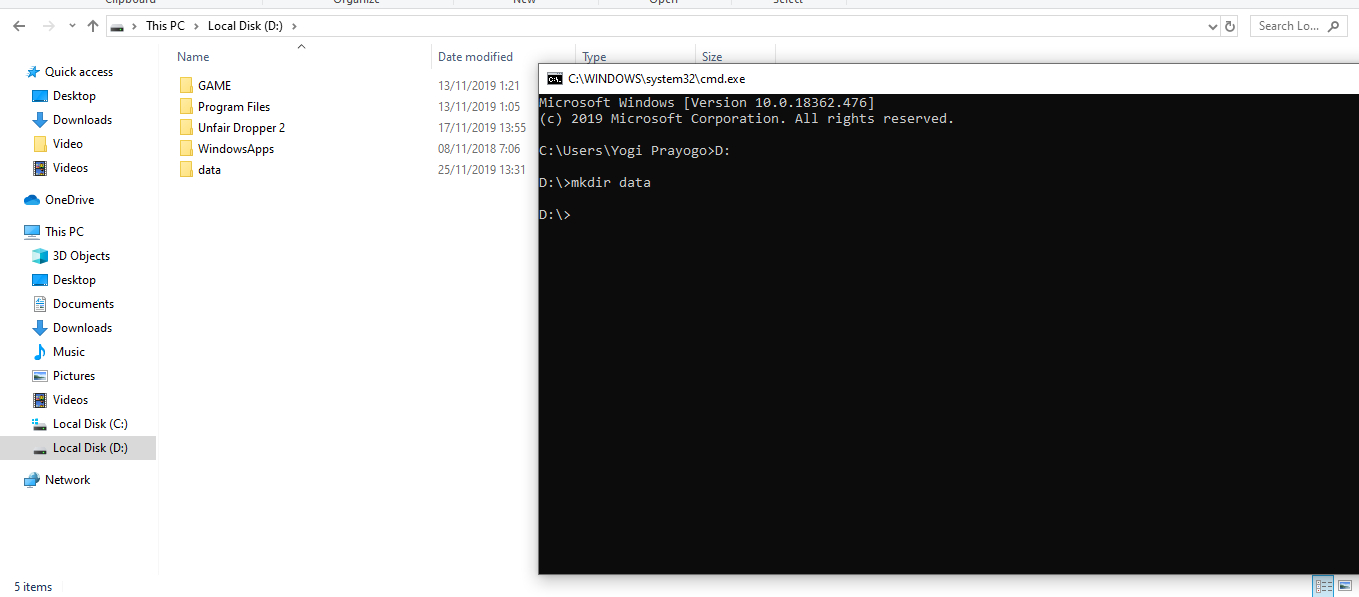Image resolution: width=1359 pixels, height=597 pixels.
Task: Click the 'GAME' folder name
Action: pos(214,86)
